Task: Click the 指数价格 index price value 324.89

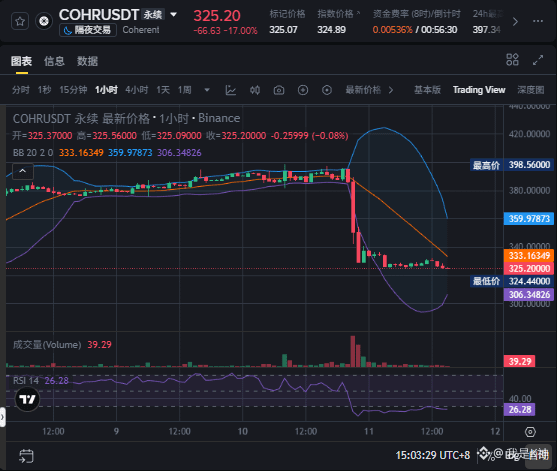Action: [331, 29]
